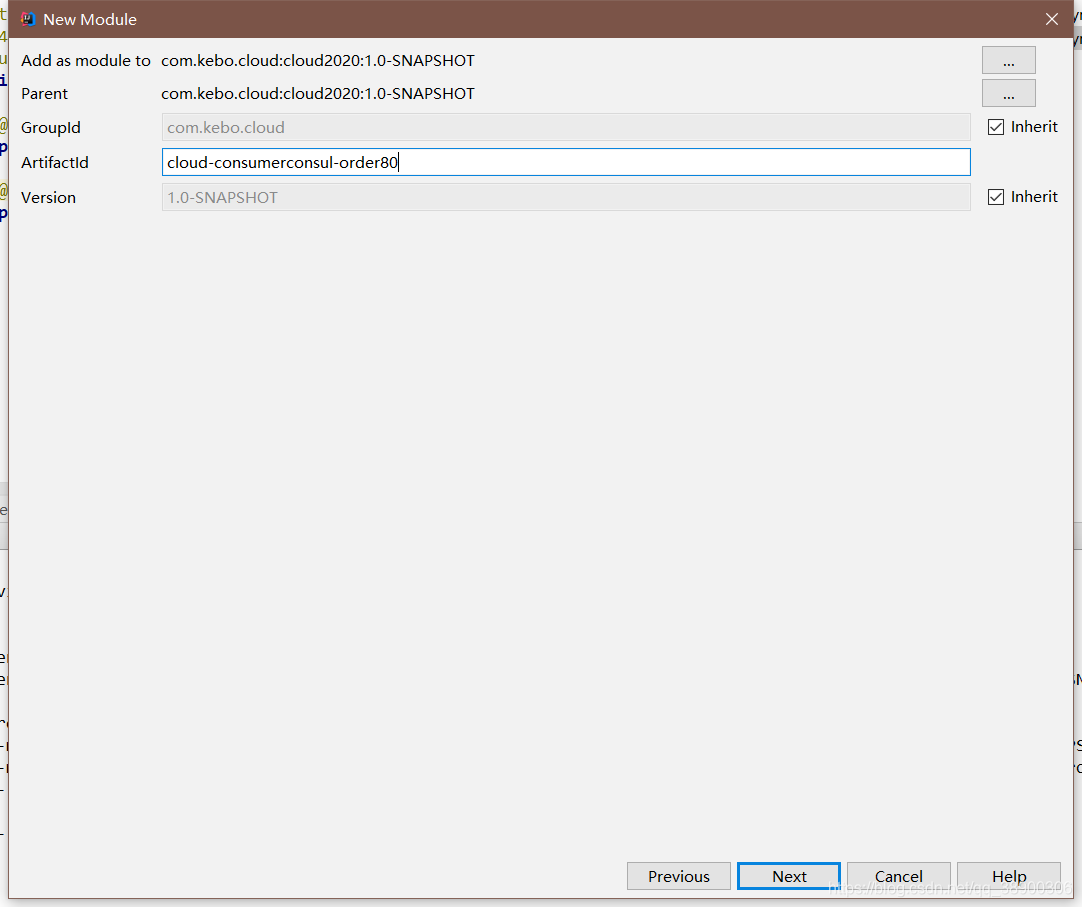Click the New Module dialog title bar
This screenshot has width=1082, height=907.
tap(500, 18)
